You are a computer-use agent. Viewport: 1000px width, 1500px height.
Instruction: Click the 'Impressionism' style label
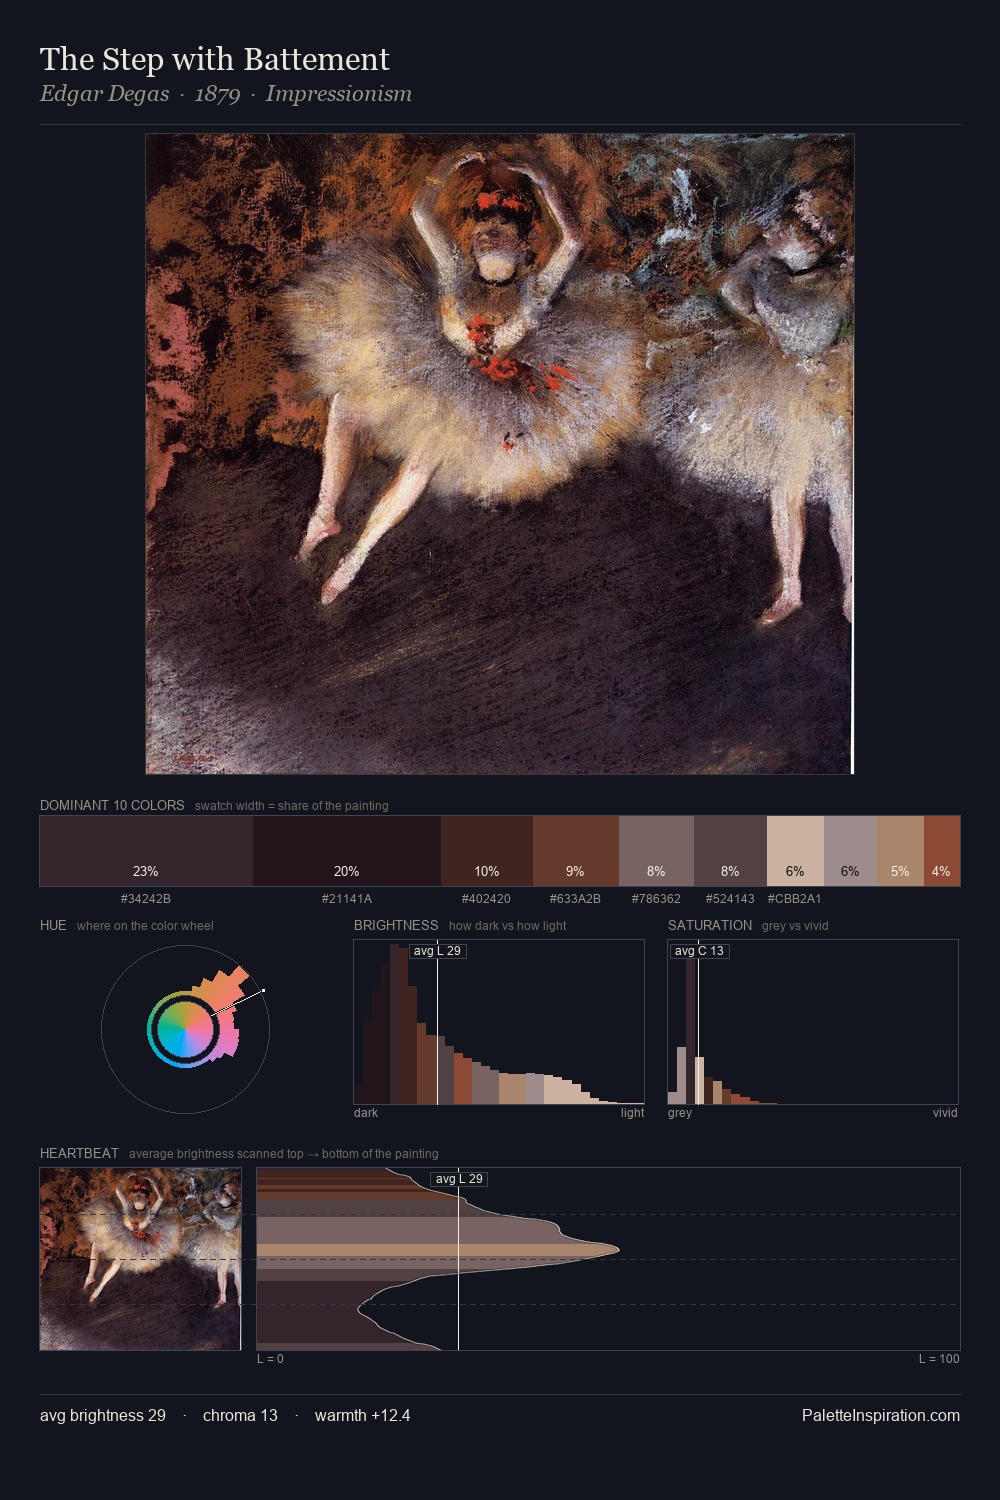coord(339,94)
